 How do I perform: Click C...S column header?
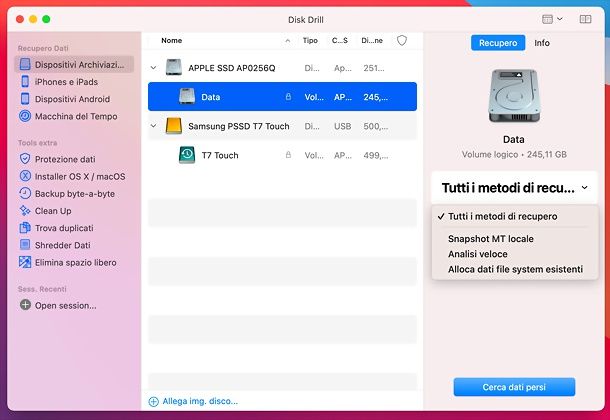[340, 40]
